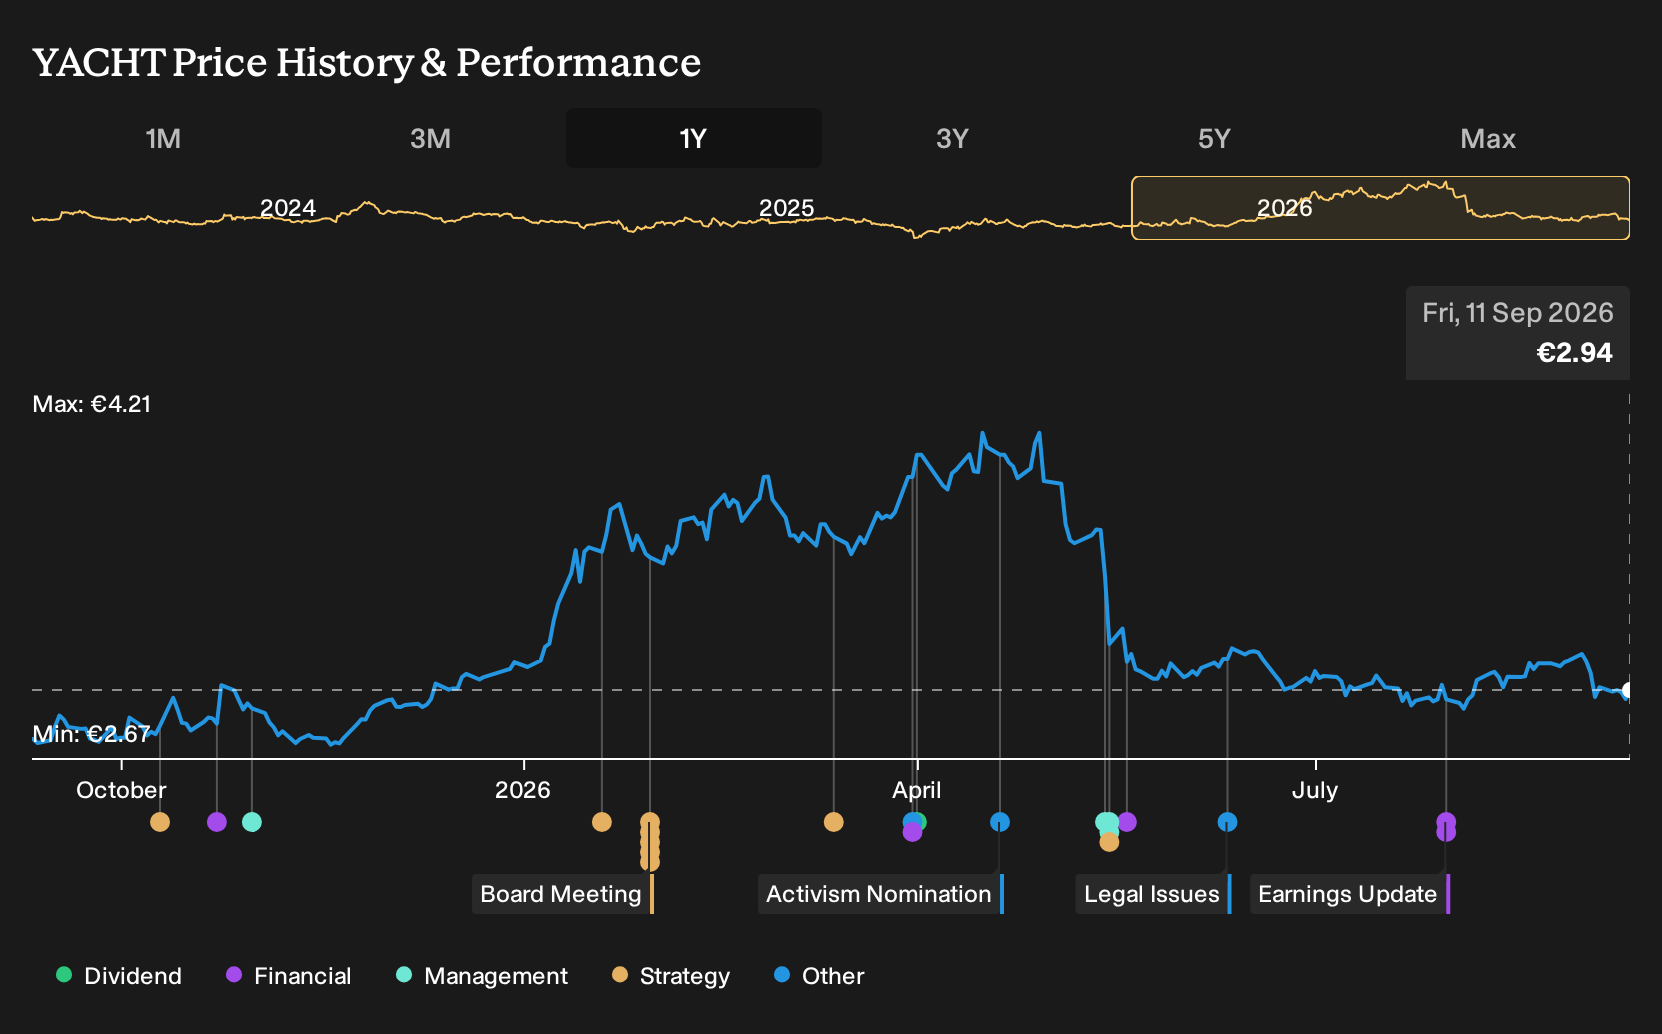Click the orange Strategy marker before April
Image resolution: width=1662 pixels, height=1034 pixels.
[834, 822]
